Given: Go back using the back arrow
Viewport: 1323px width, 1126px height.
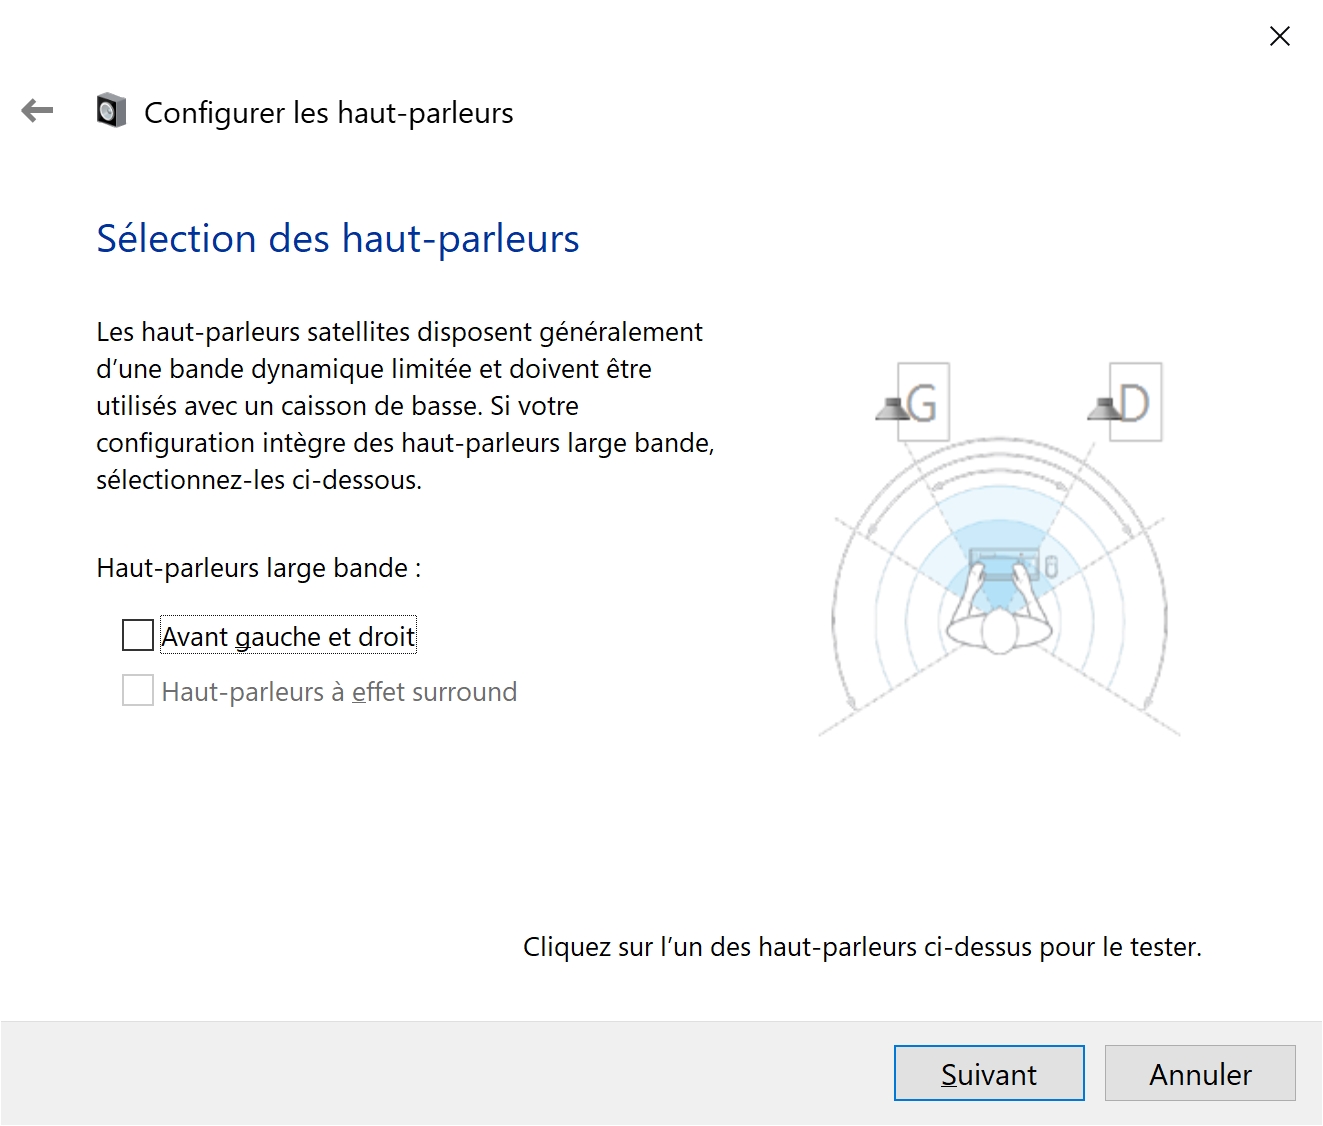Looking at the screenshot, I should pos(37,110).
